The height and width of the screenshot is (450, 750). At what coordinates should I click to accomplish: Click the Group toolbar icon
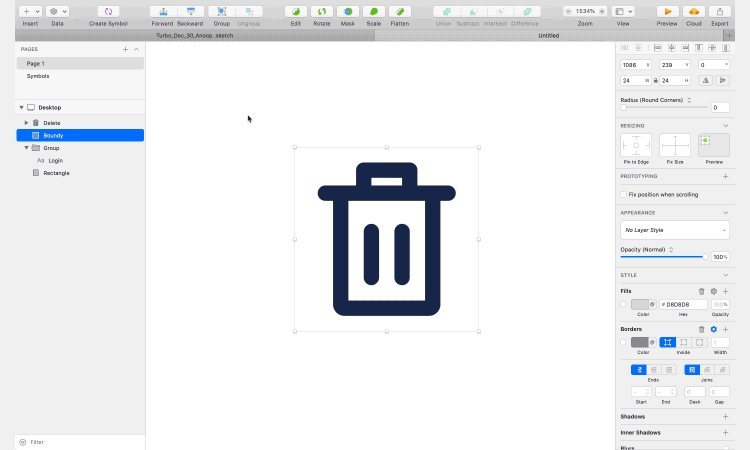[221, 11]
